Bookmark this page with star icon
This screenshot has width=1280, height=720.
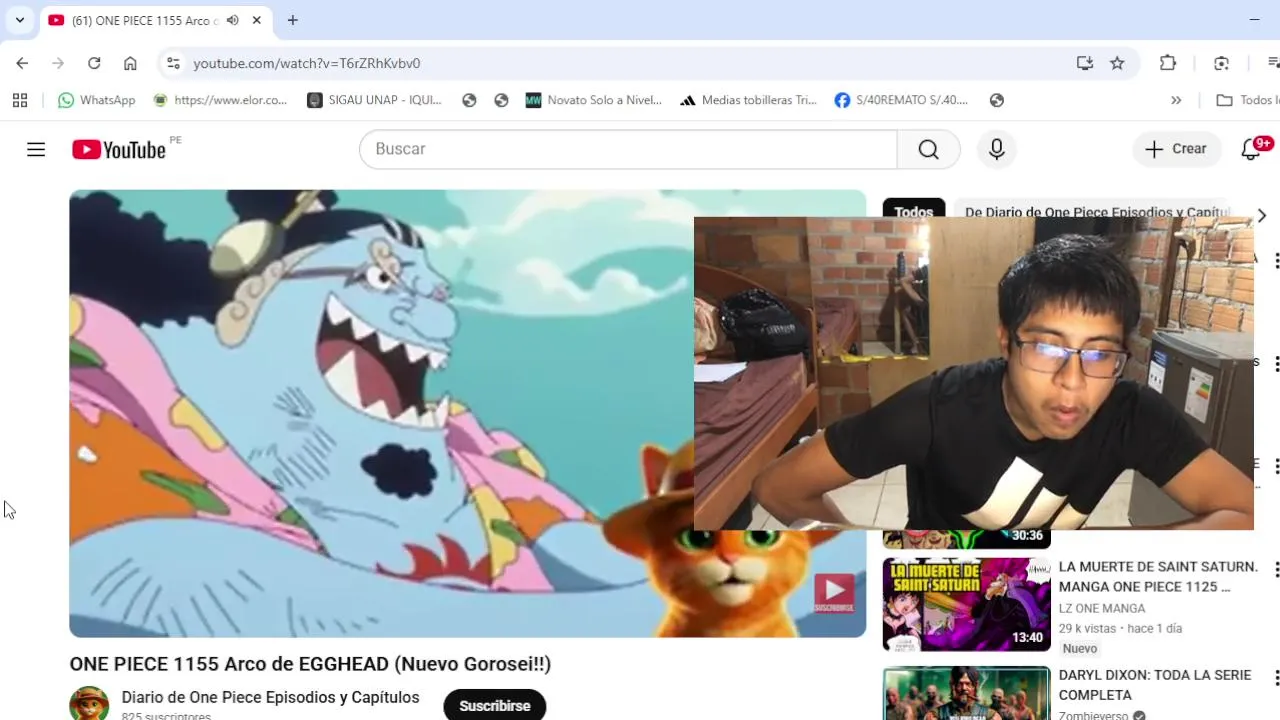(x=1117, y=63)
